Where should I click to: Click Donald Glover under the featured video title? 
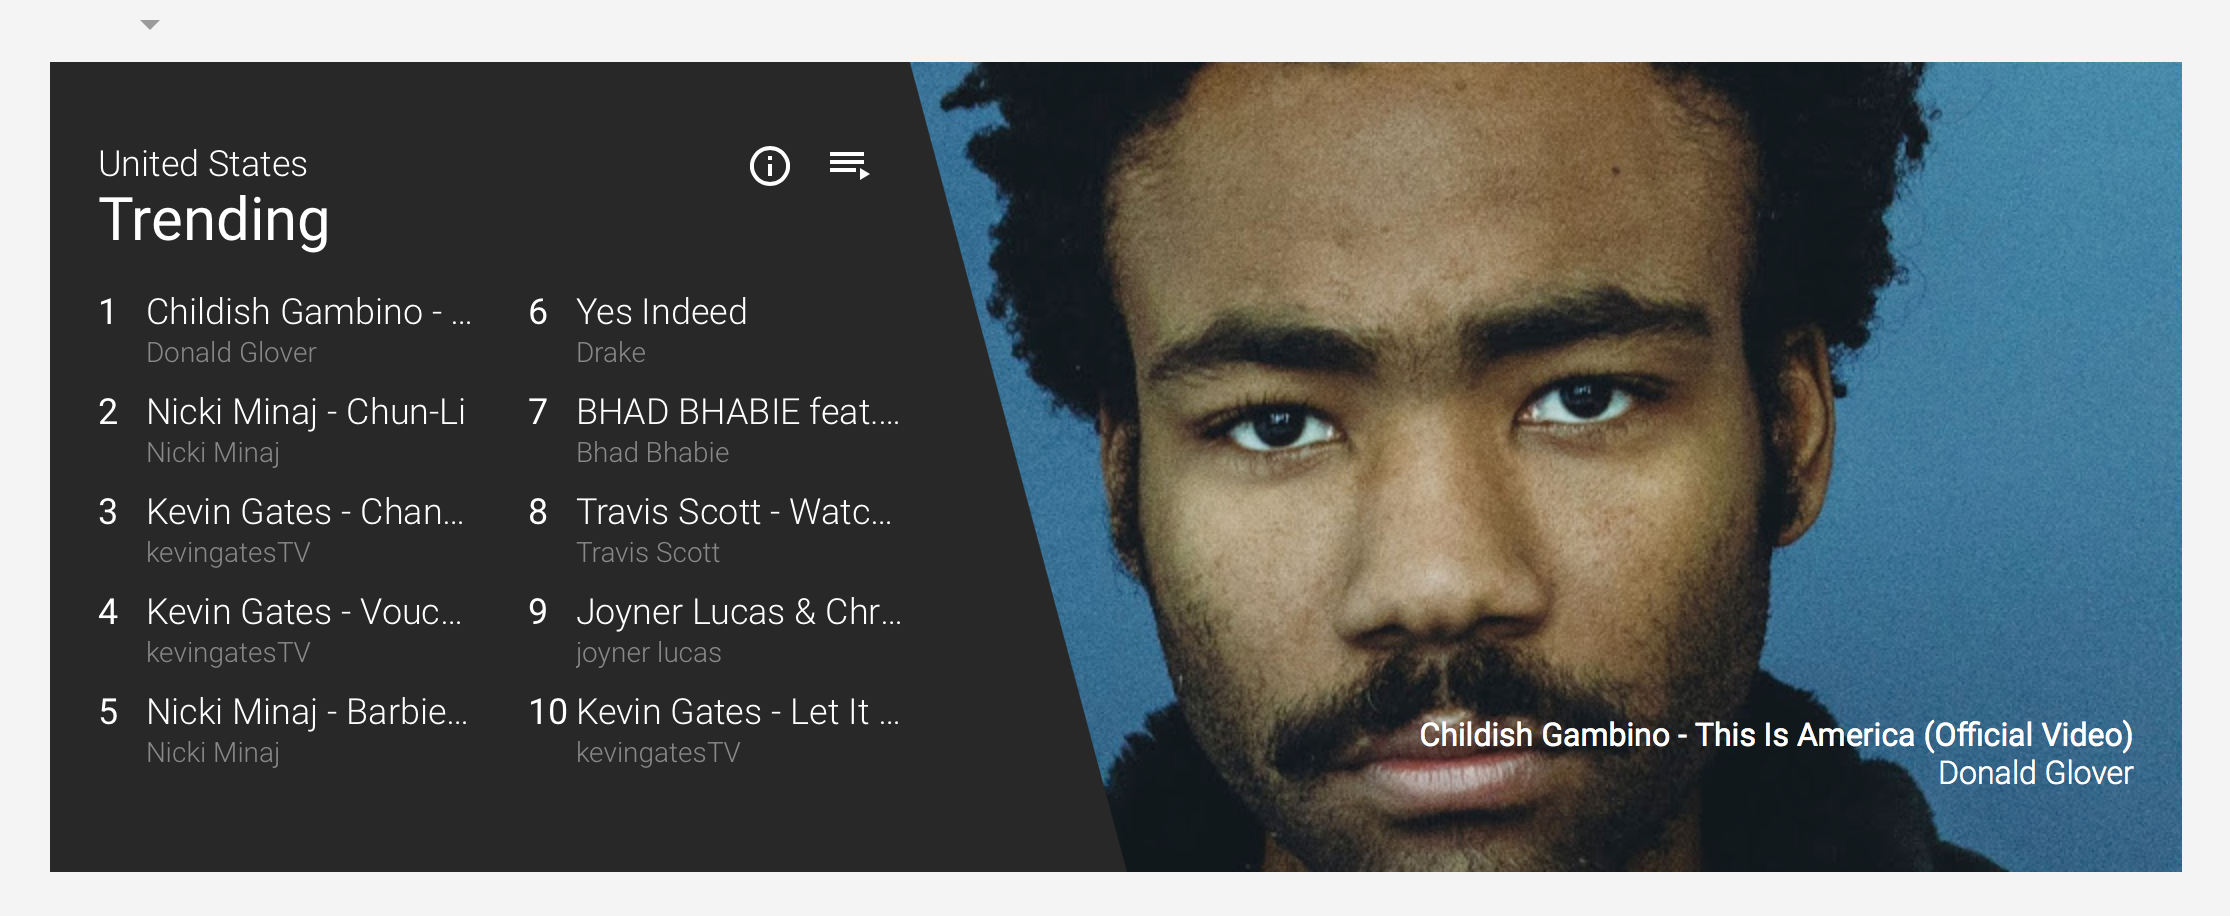2036,773
